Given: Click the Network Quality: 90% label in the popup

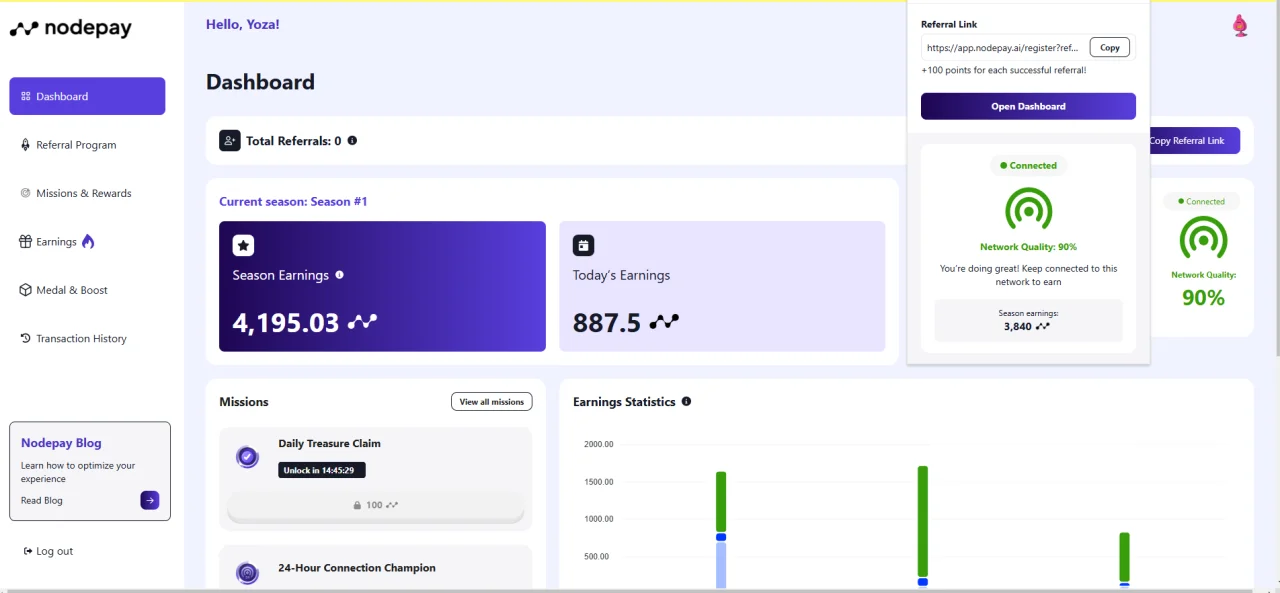Looking at the screenshot, I should click(1028, 247).
